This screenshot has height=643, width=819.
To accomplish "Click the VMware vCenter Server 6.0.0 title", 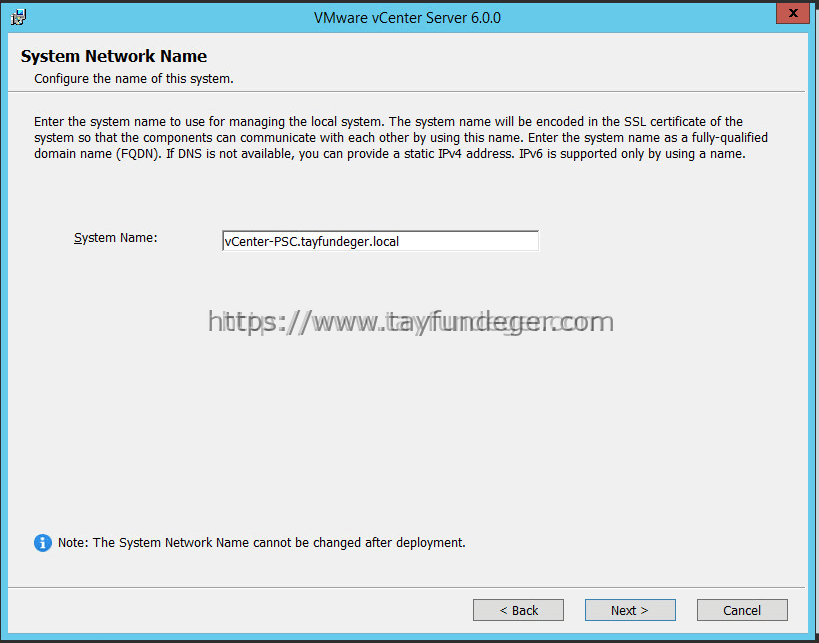I will pyautogui.click(x=407, y=18).
